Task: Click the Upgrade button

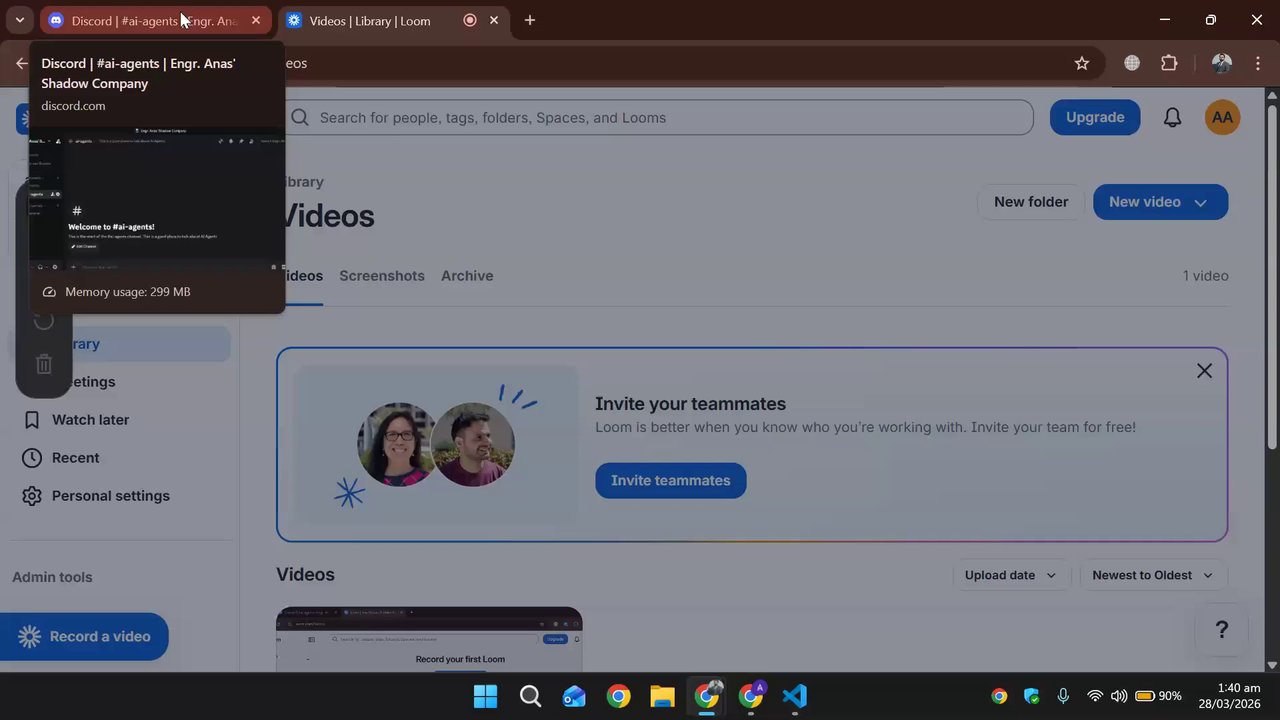Action: point(1095,117)
